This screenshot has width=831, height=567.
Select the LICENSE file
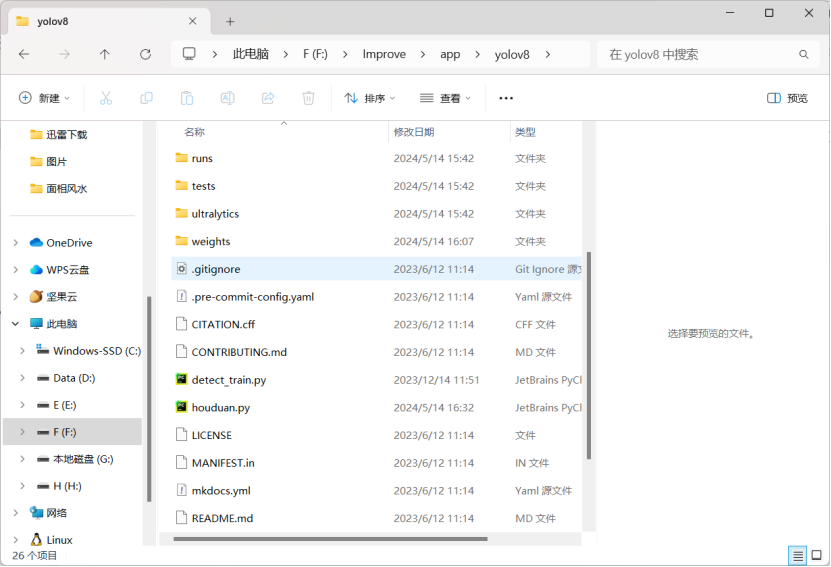click(376, 435)
